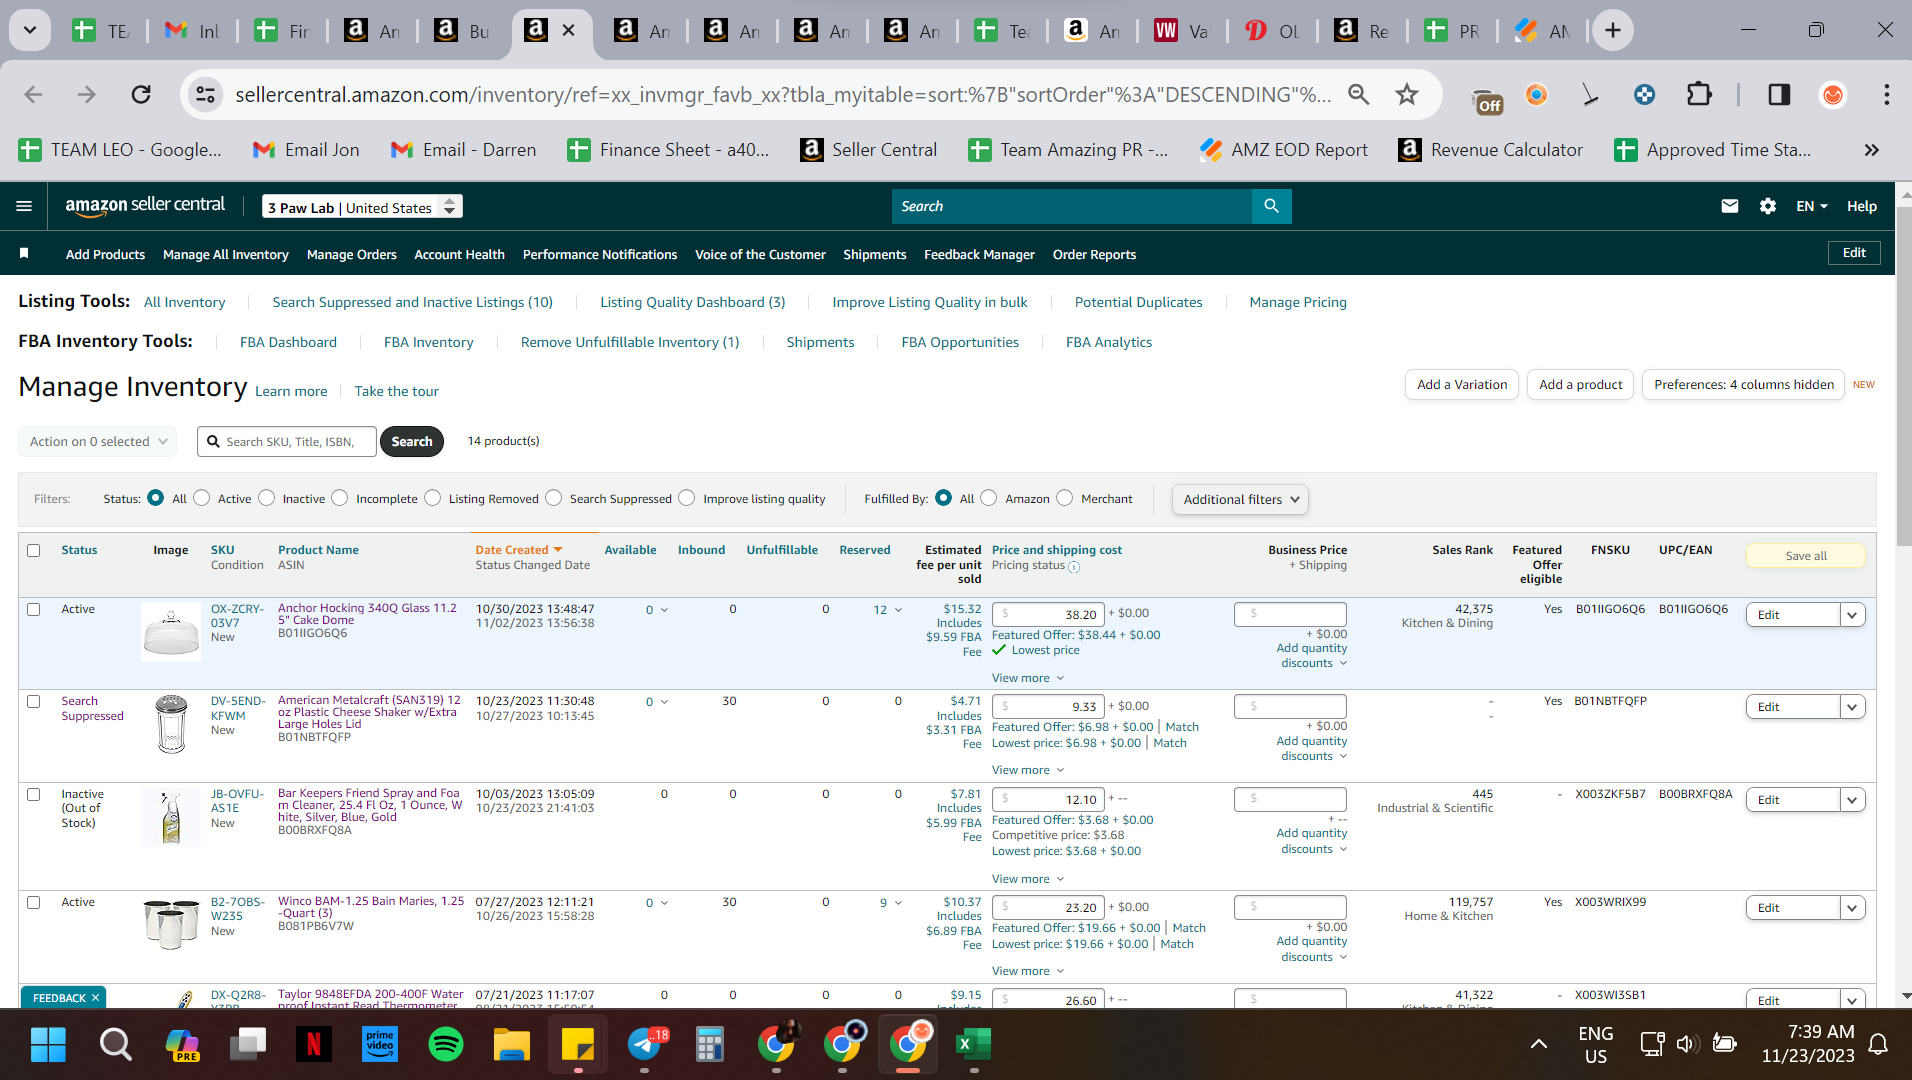Click the site information icon in address bar
This screenshot has height=1080, width=1912.
pyautogui.click(x=205, y=94)
